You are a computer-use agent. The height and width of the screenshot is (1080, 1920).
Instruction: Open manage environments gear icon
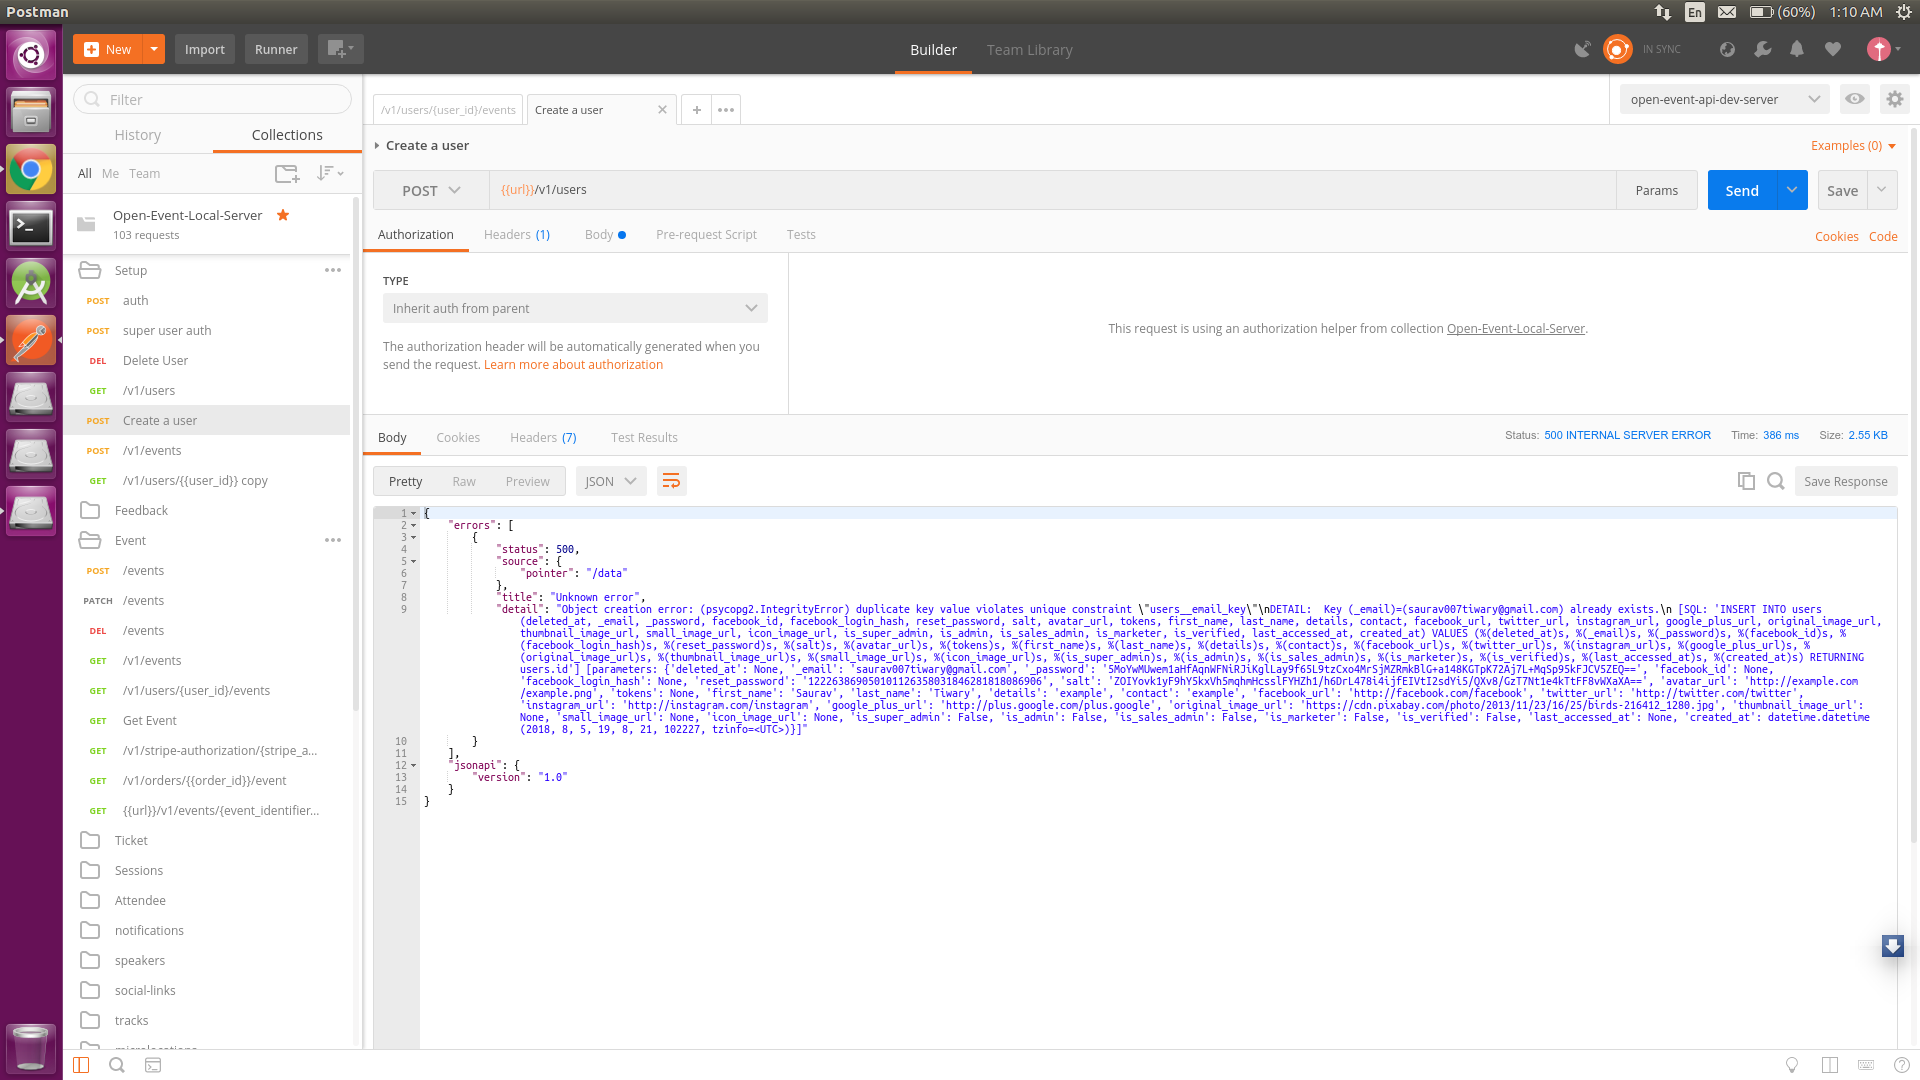point(1894,99)
